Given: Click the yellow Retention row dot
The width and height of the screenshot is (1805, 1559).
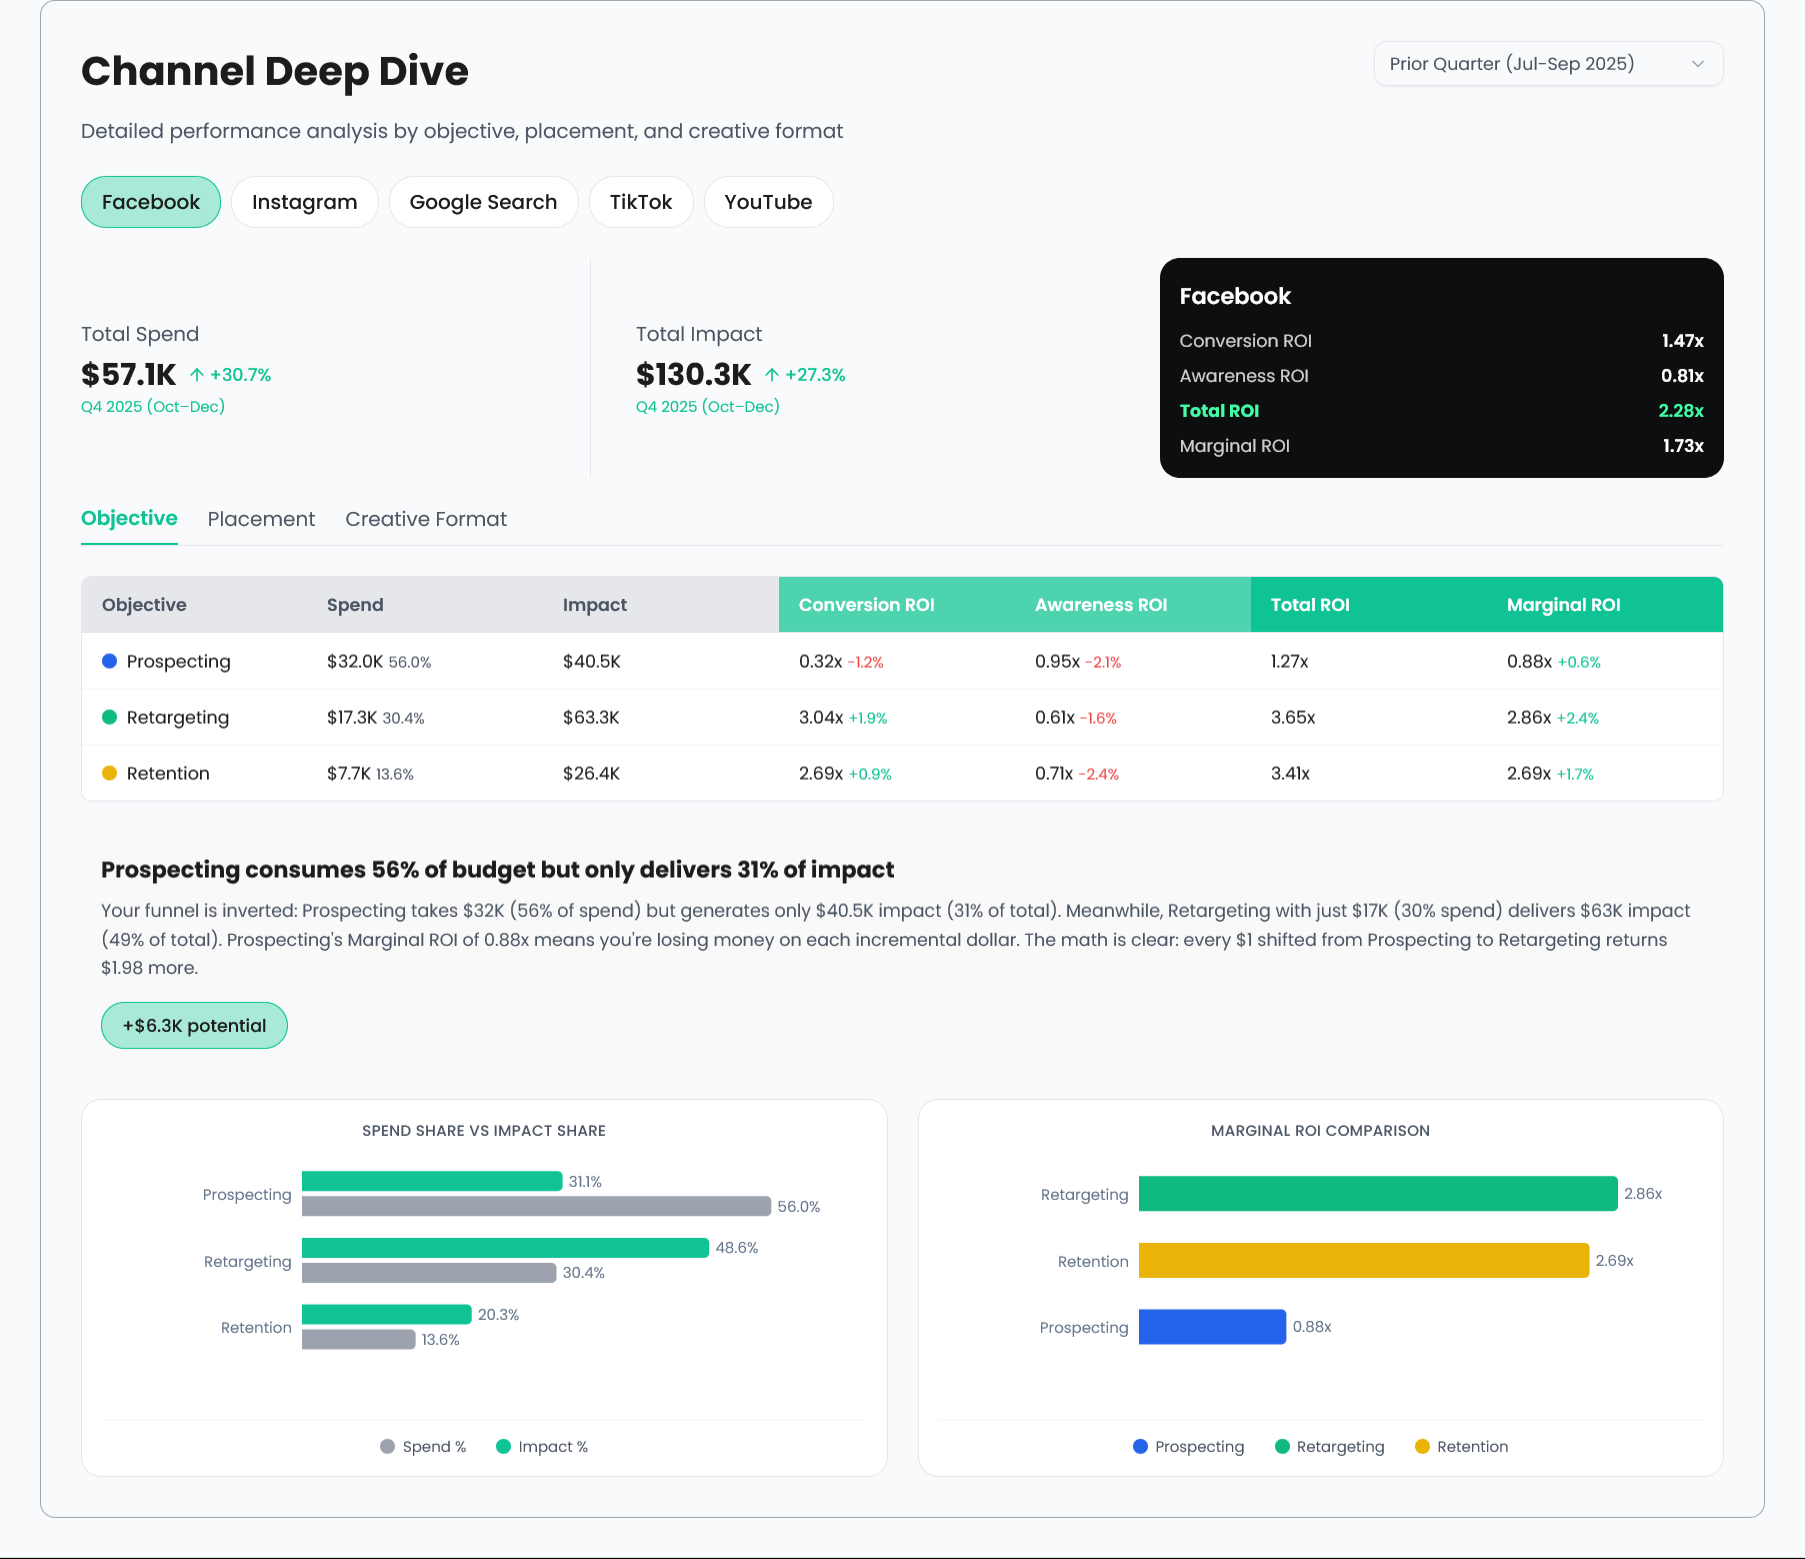Looking at the screenshot, I should click(x=110, y=773).
